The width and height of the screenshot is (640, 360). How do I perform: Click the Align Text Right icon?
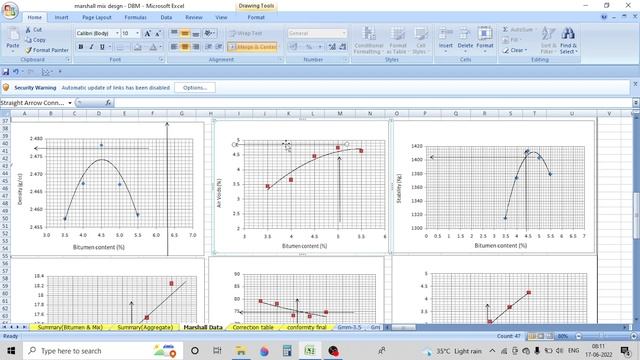(196, 47)
